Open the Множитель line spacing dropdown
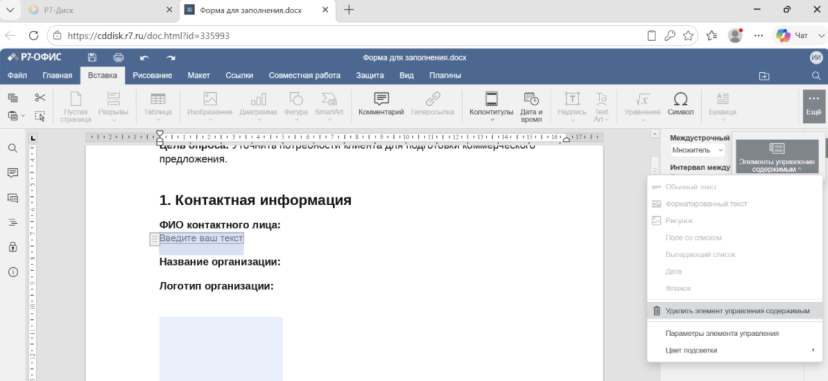 click(x=698, y=150)
